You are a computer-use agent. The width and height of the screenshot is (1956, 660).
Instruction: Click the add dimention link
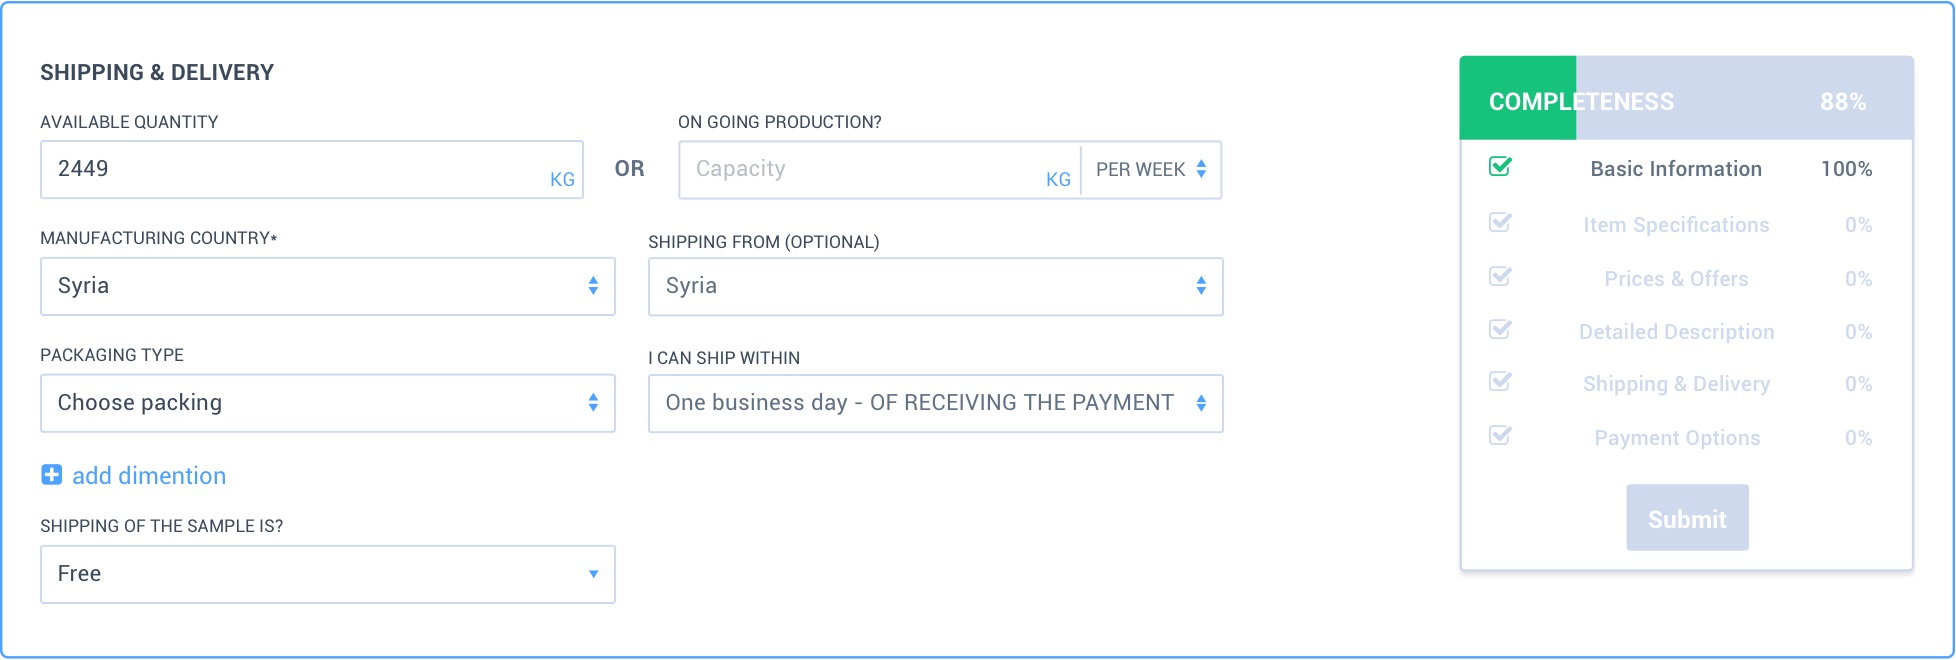149,476
